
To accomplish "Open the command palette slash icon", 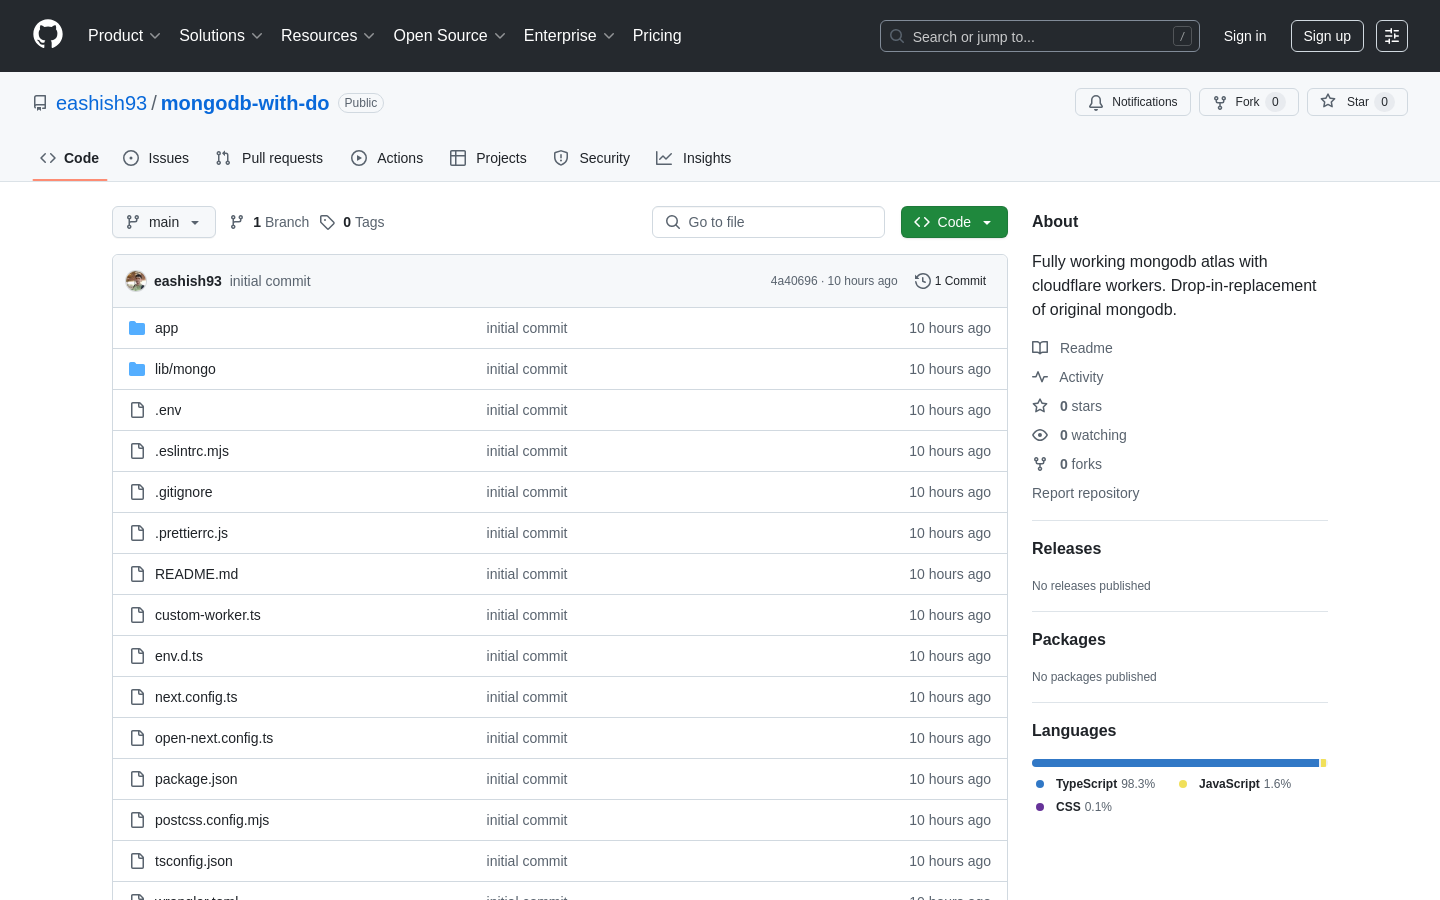I will point(1182,36).
